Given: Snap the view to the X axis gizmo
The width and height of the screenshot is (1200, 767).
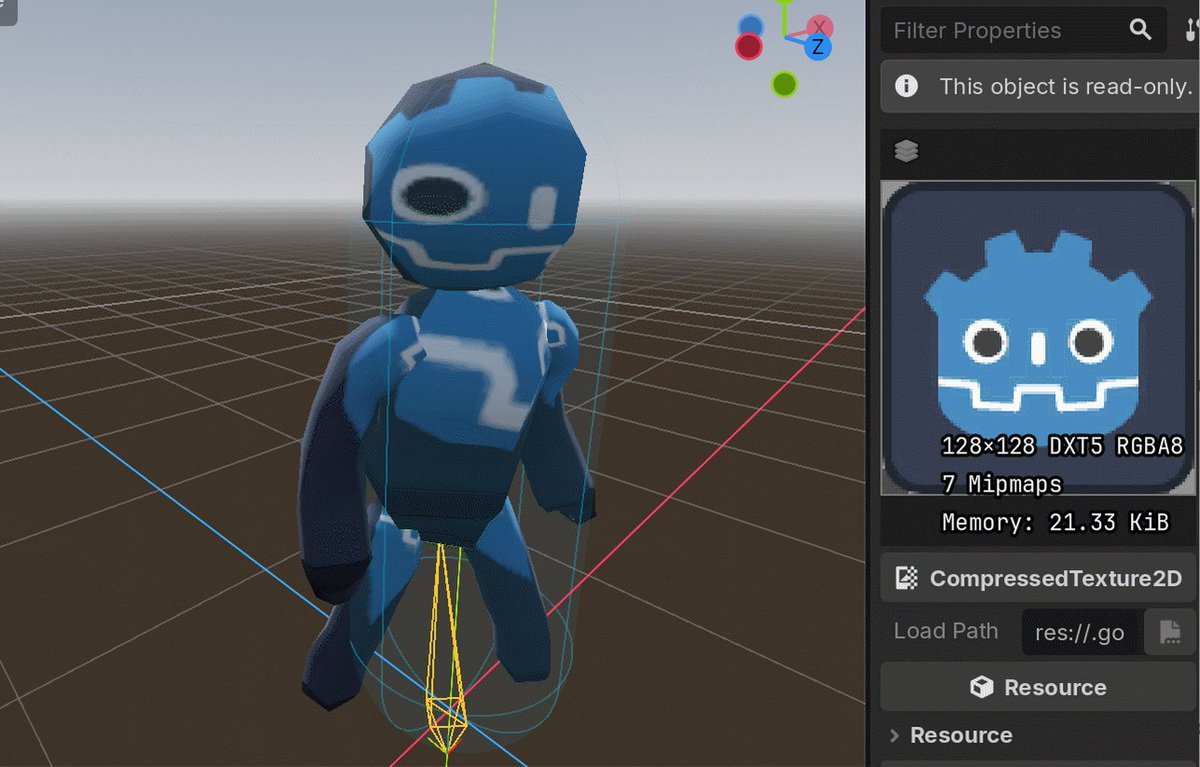Looking at the screenshot, I should pos(820,27).
